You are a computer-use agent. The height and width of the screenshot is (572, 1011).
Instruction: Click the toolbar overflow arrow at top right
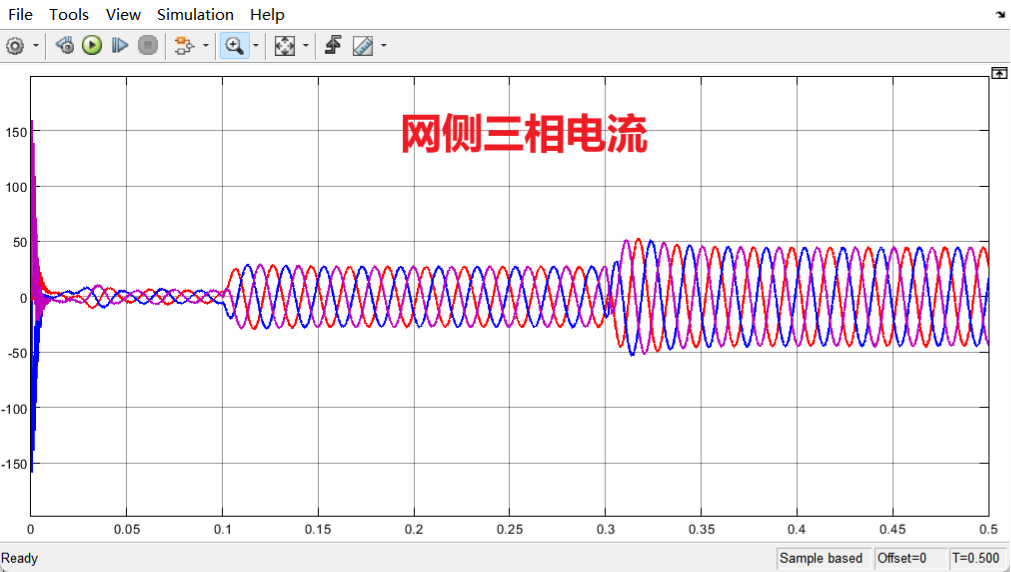coord(1000,14)
